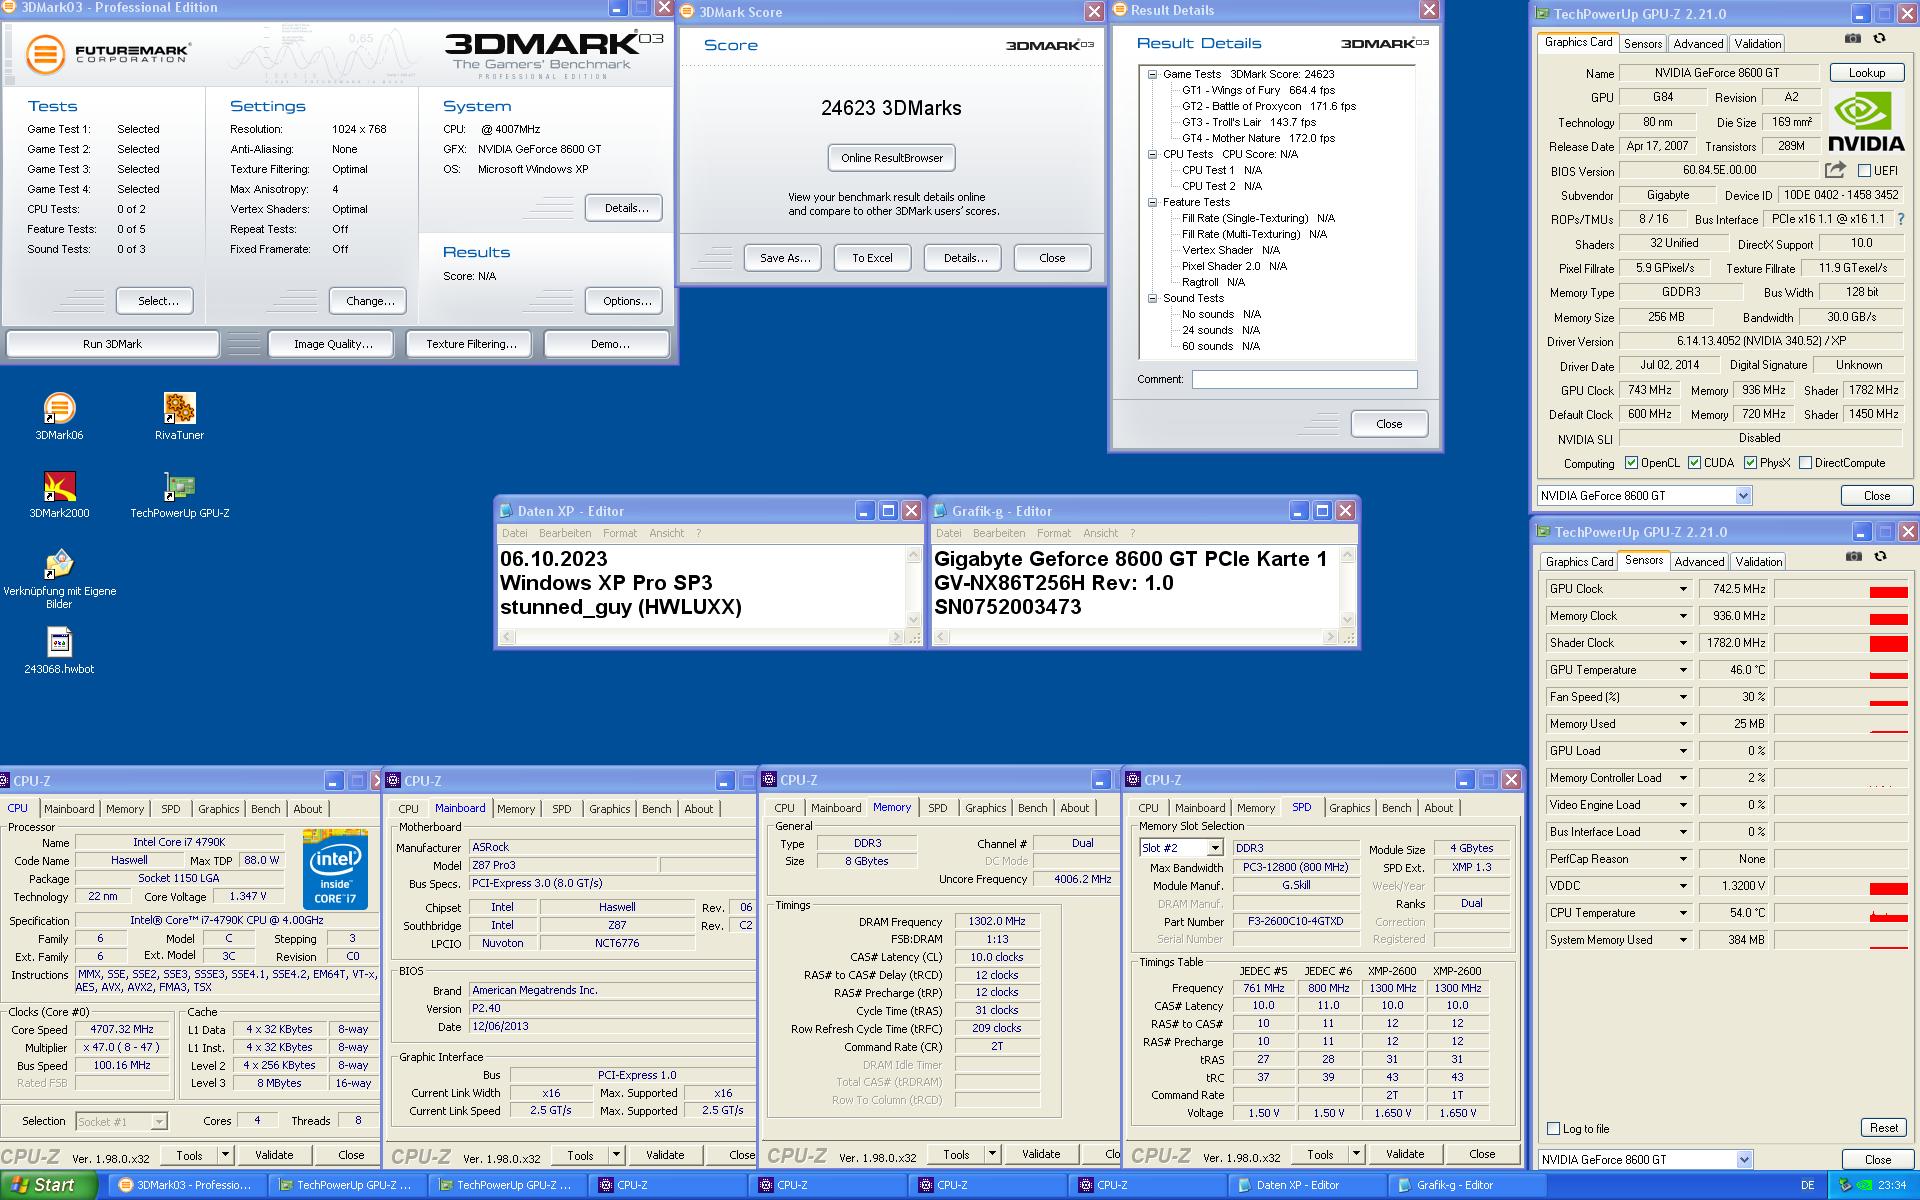Image resolution: width=1920 pixels, height=1200 pixels.
Task: Click horizontal scrollbar in Grafik-g Editor
Action: click(1136, 637)
